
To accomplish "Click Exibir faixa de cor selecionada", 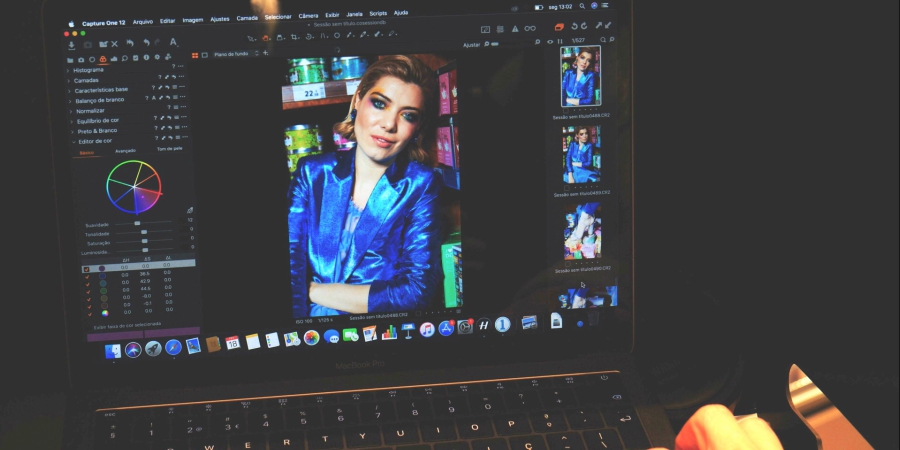I will click(127, 325).
